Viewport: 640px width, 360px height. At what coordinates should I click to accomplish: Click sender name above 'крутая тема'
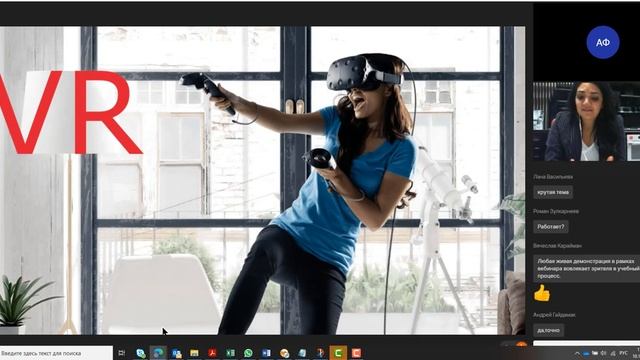(553, 177)
